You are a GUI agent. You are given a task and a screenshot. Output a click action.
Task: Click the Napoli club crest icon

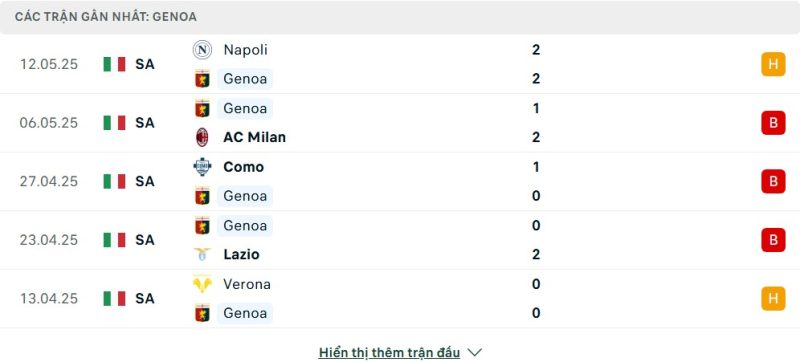202,50
